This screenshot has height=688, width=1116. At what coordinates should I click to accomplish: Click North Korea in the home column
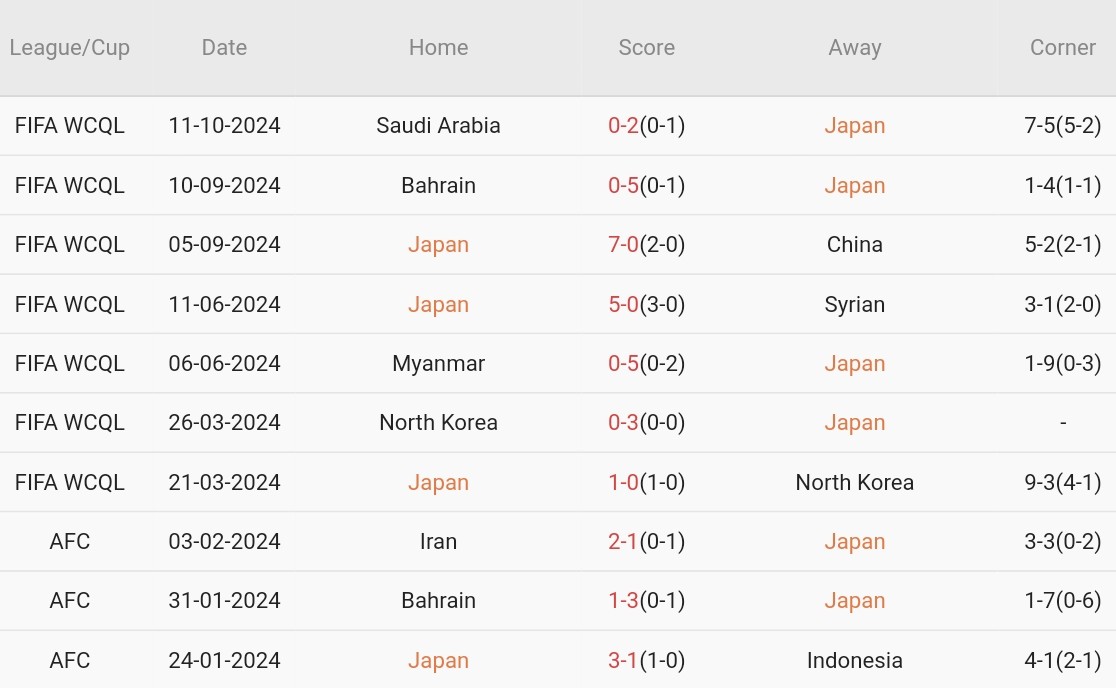[438, 423]
